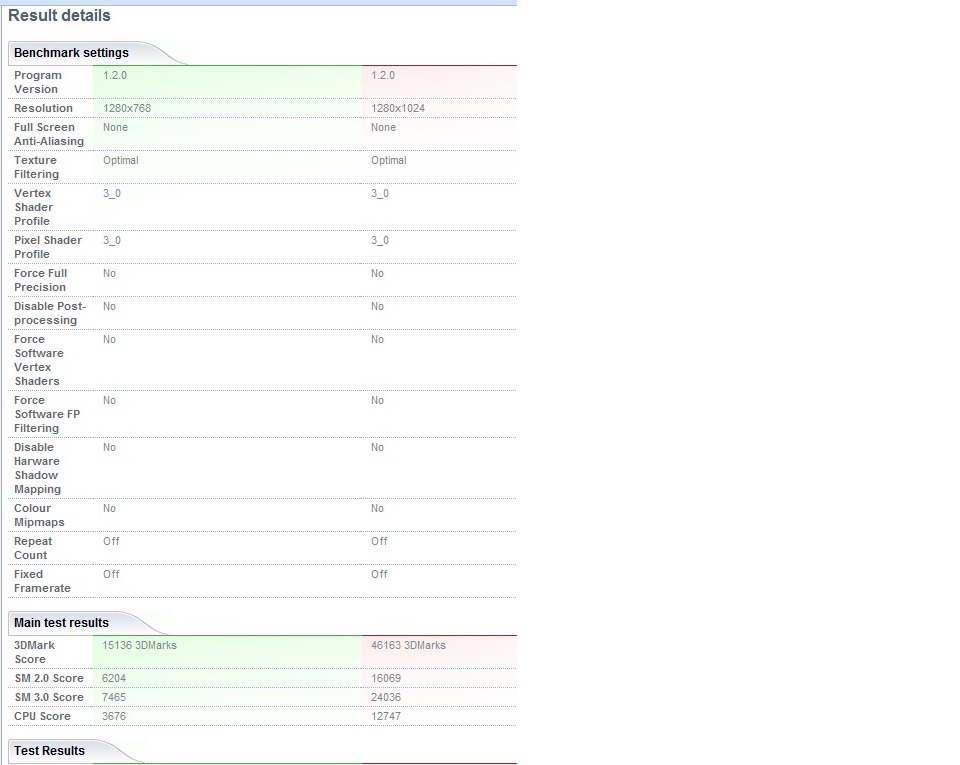Click the red-column Vertex Shader 3_0 value
Screen dimensions: 960x765
tap(380, 193)
